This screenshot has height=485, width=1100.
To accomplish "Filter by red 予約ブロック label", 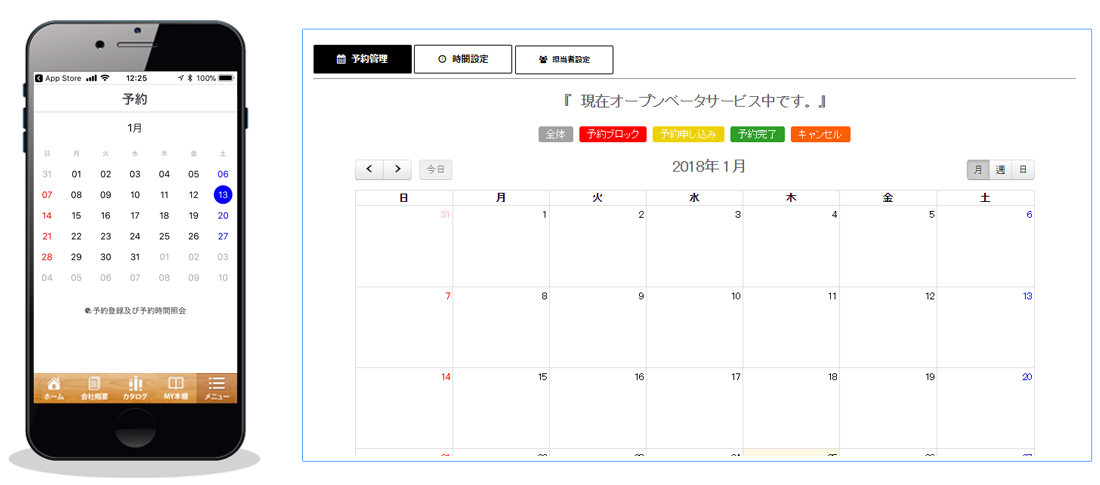I will (612, 134).
